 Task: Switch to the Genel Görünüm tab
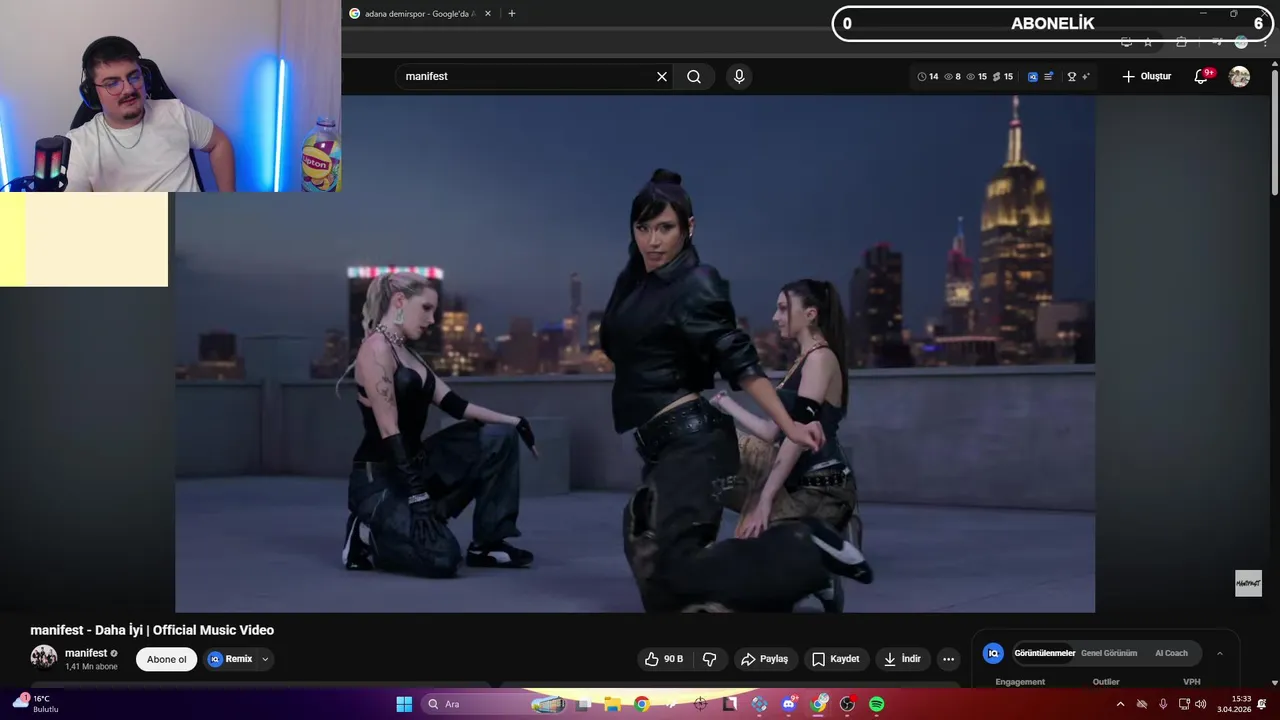(1109, 653)
